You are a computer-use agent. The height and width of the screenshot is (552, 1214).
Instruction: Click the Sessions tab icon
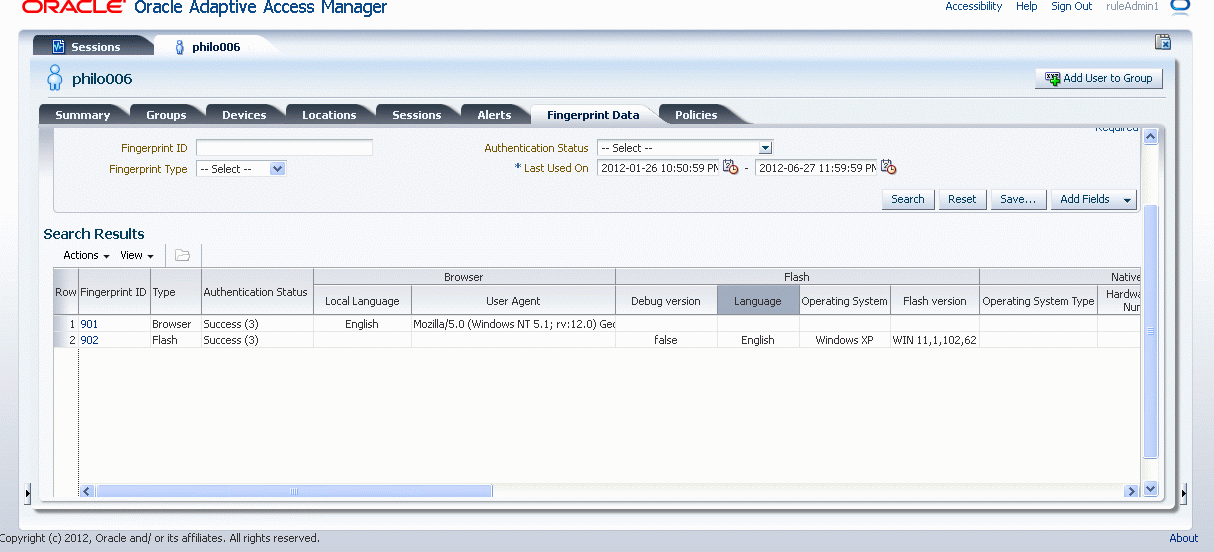point(58,47)
